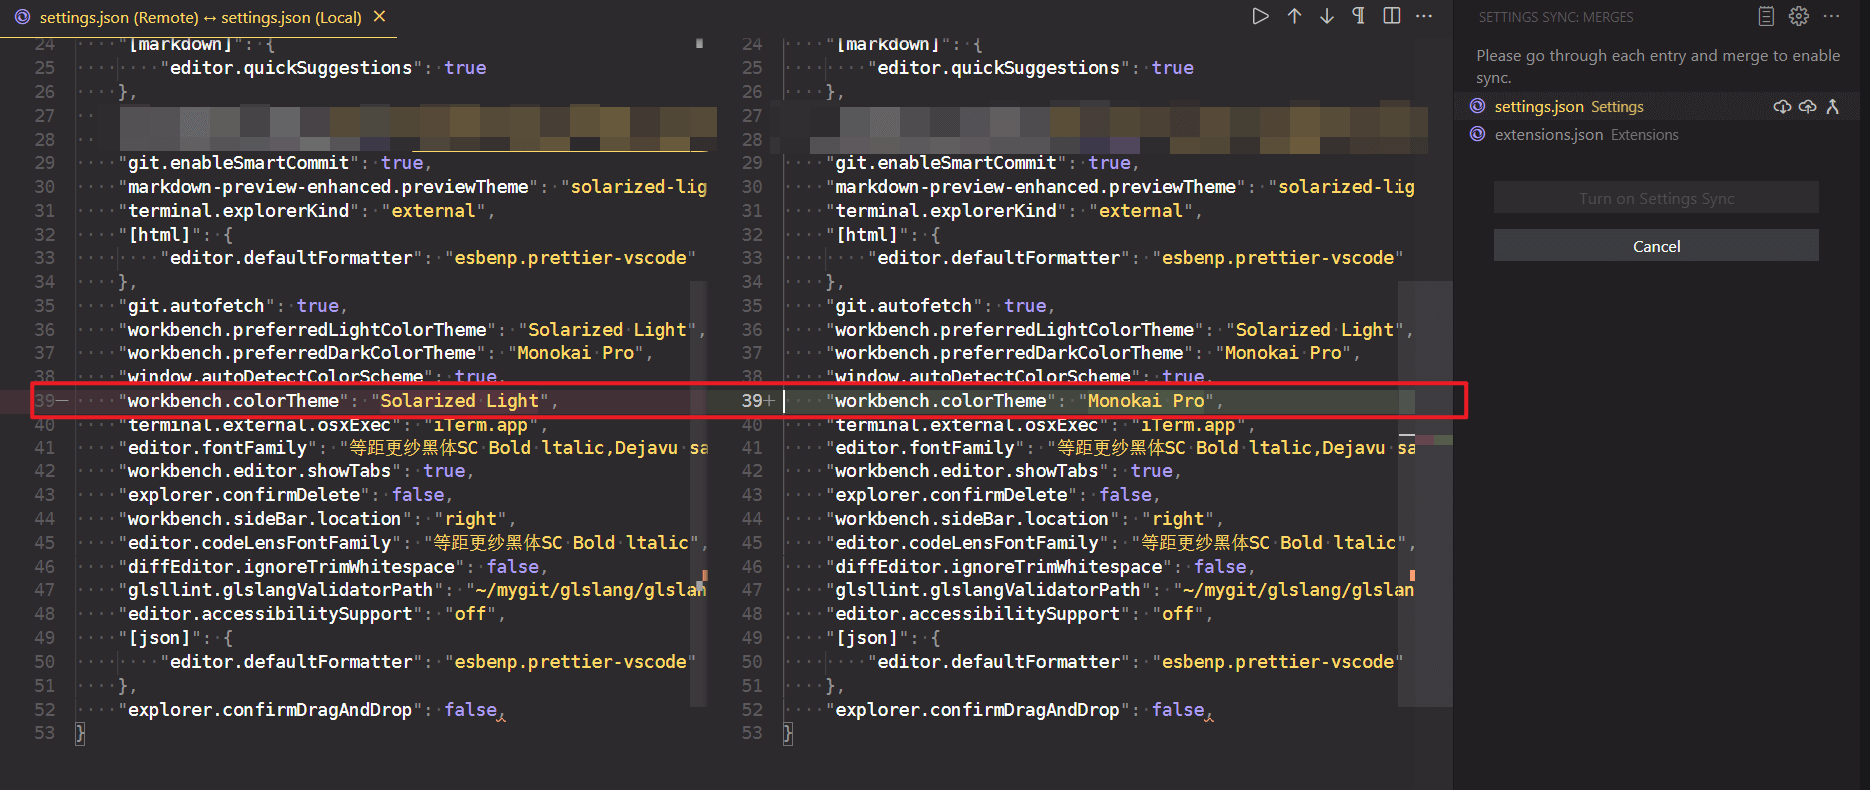Click "right" value in the Local pane
Image resolution: width=1870 pixels, height=790 pixels.
point(1177,519)
